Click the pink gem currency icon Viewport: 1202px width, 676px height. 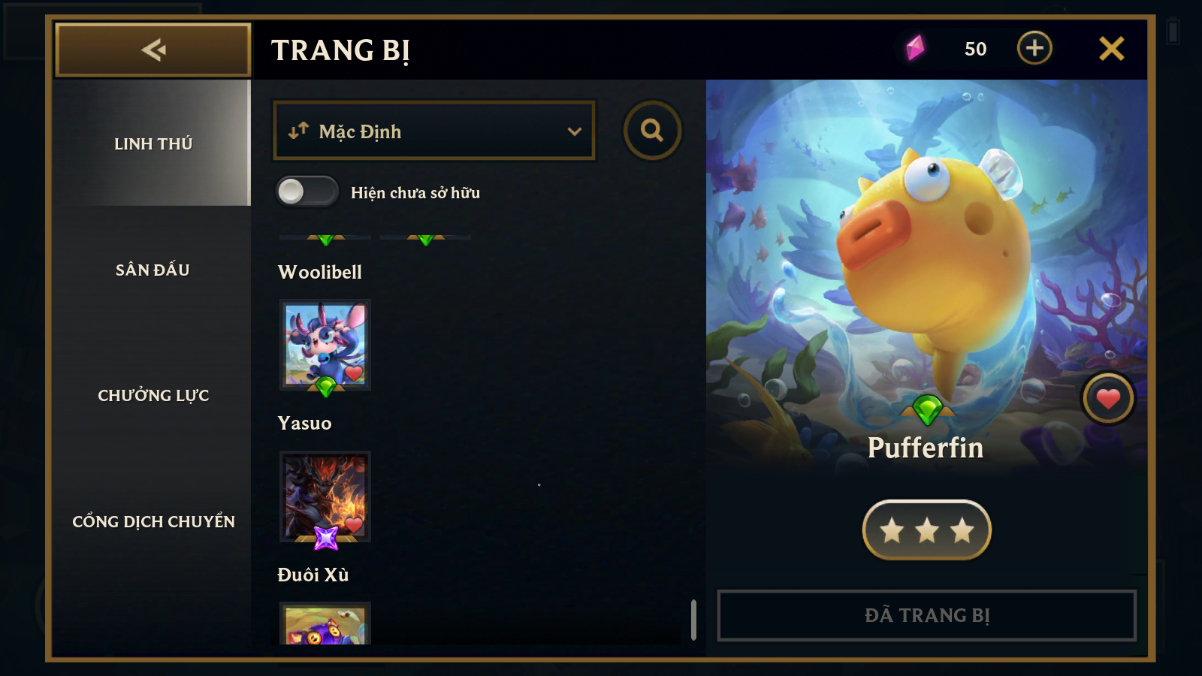(915, 48)
